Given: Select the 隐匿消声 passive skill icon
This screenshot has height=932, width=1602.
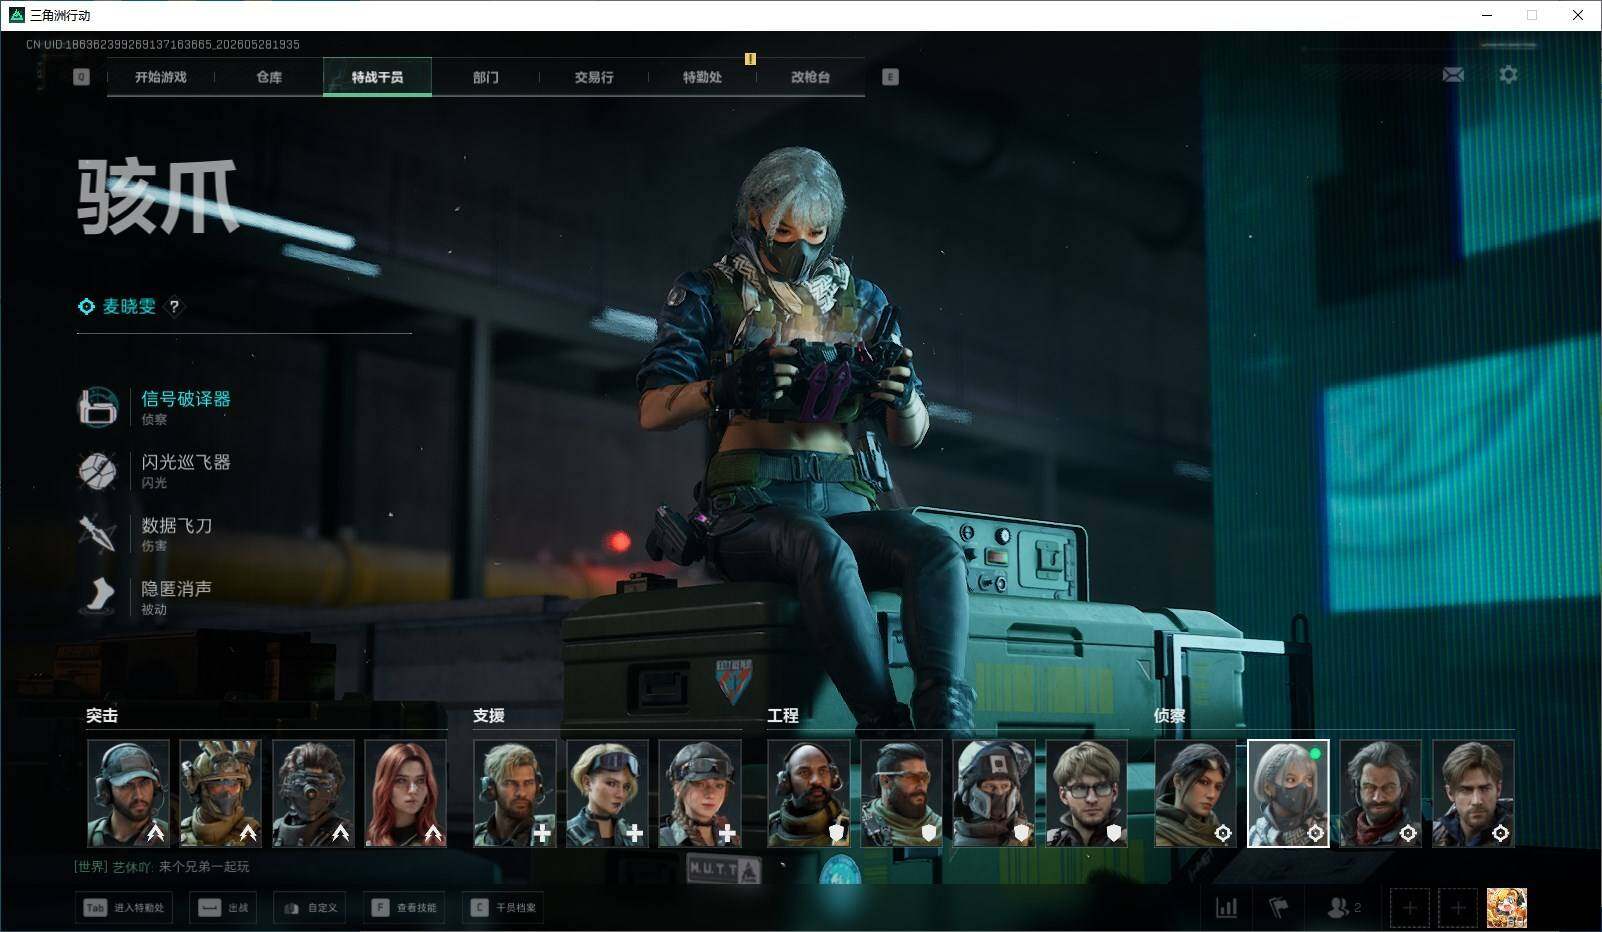Looking at the screenshot, I should tap(98, 596).
